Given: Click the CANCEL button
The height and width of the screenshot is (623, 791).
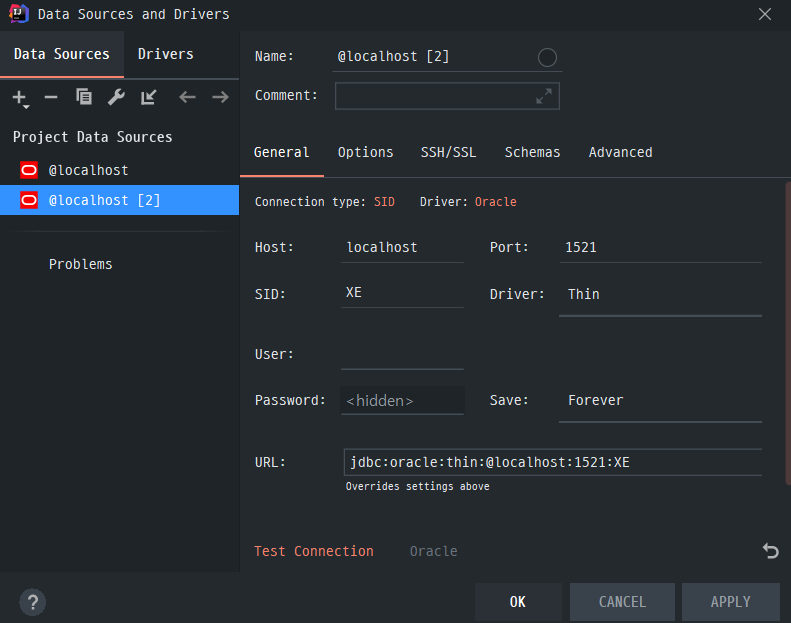Looking at the screenshot, I should (623, 602).
